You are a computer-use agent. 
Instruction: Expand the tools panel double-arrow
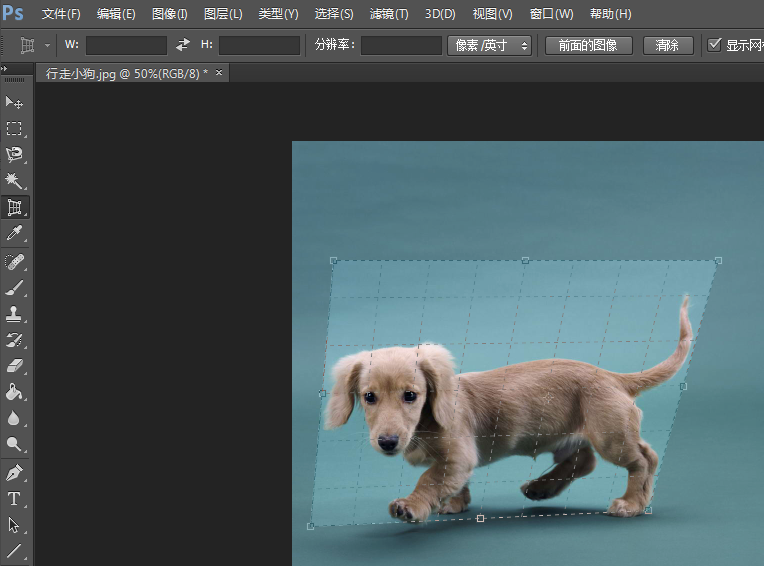point(6,69)
